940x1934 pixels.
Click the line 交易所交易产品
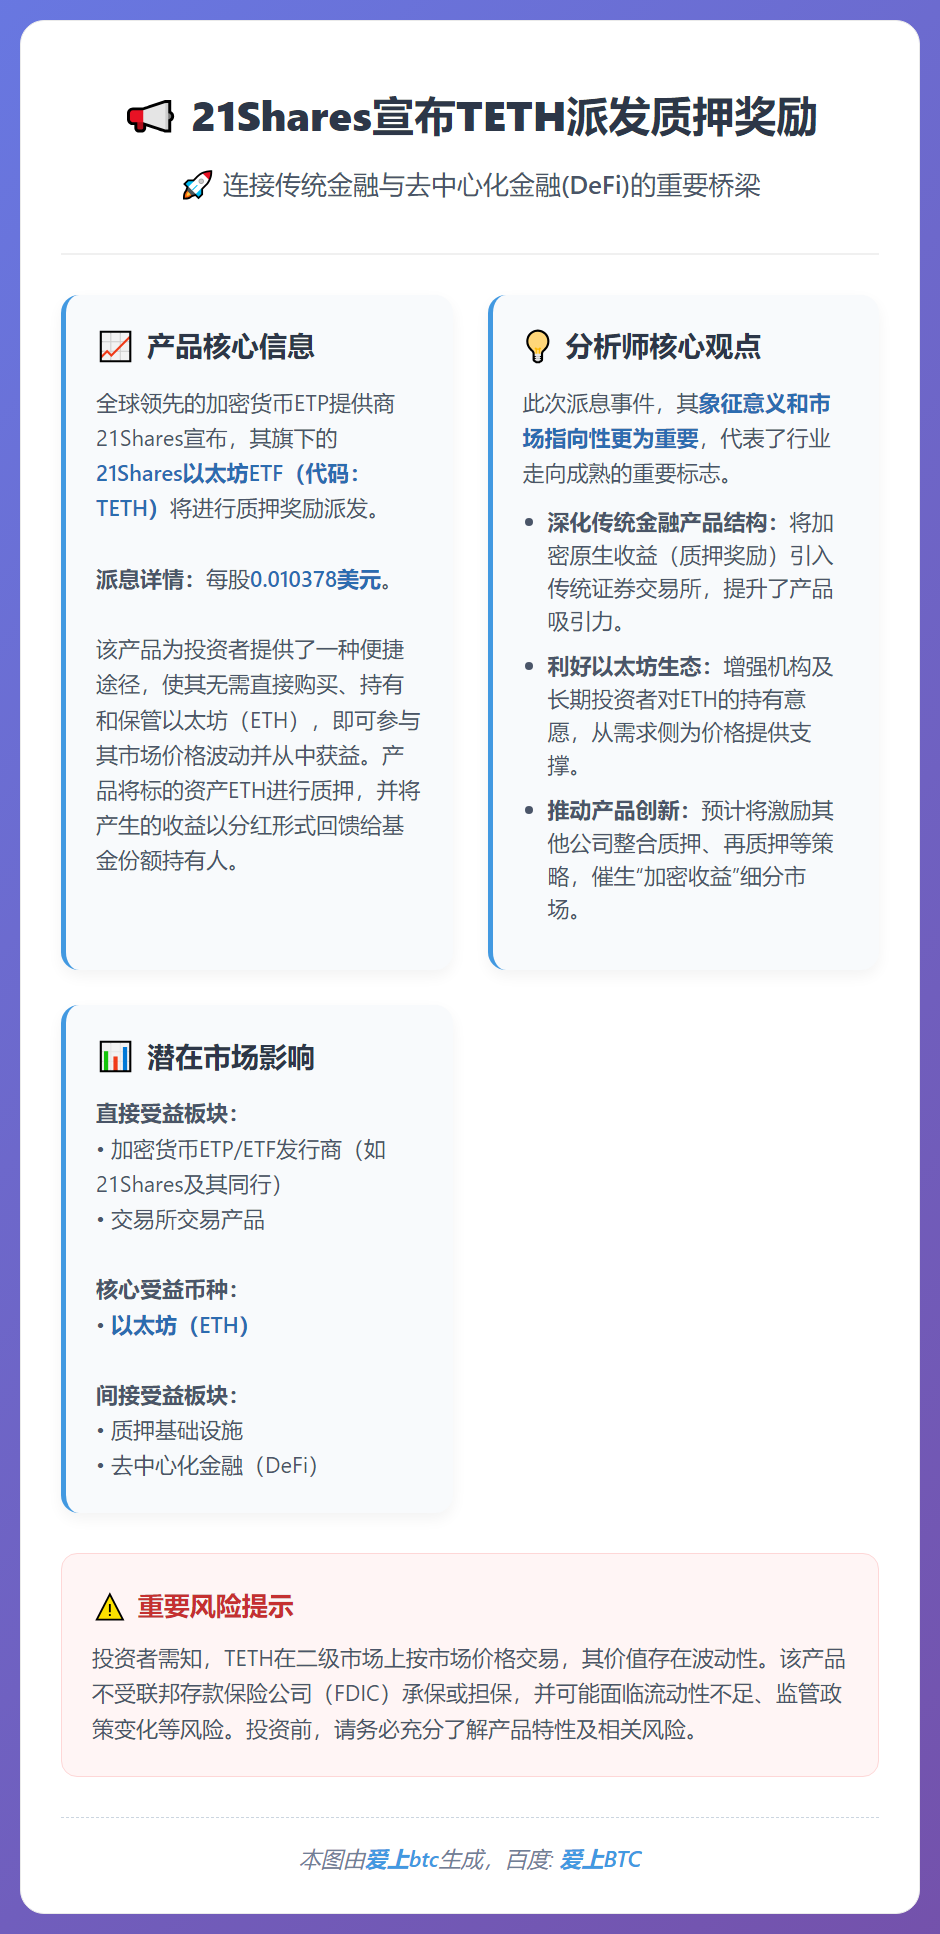tap(180, 1220)
